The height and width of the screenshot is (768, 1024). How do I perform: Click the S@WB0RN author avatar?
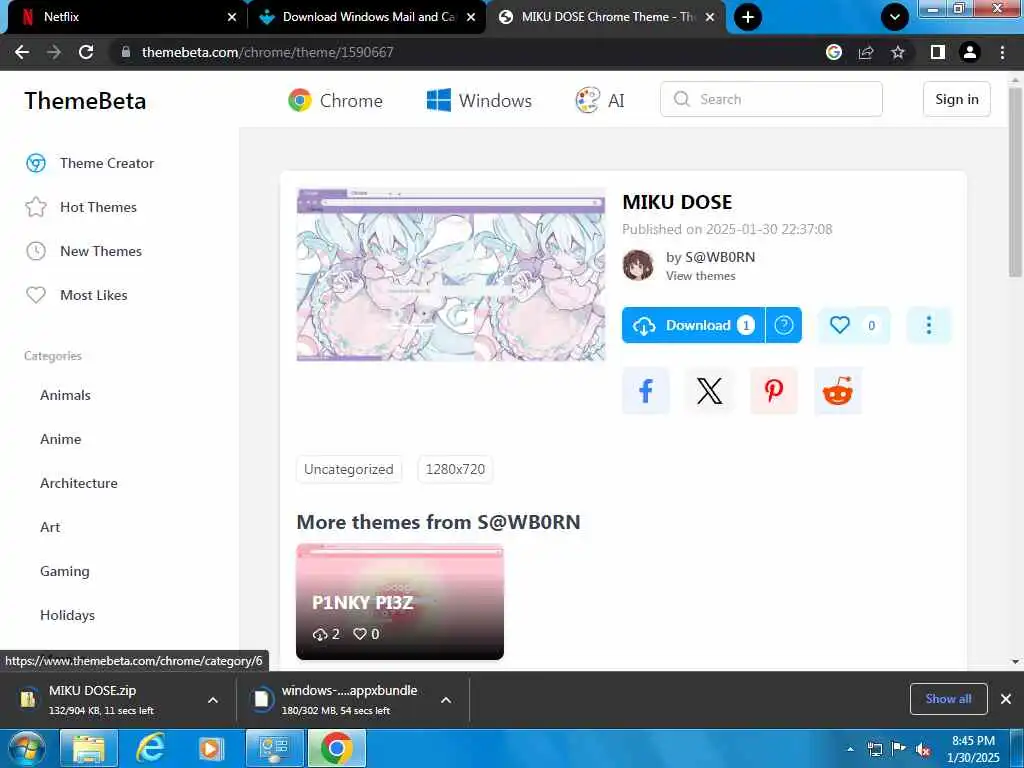click(638, 265)
